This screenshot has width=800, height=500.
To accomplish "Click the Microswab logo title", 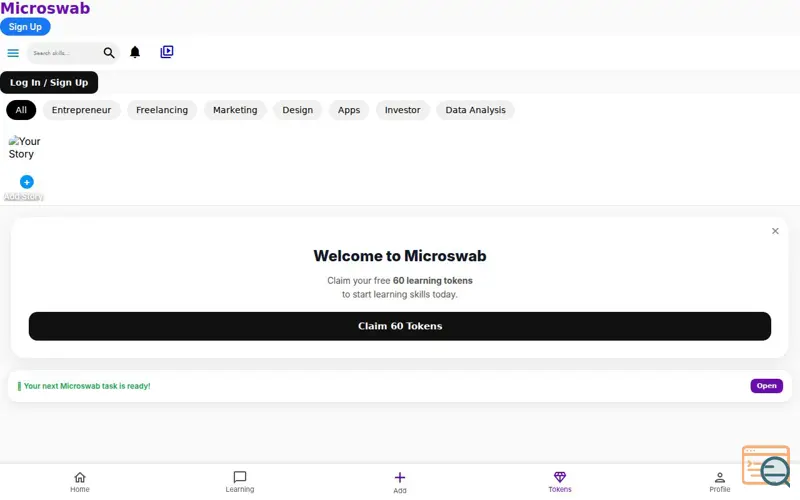I will point(45,8).
